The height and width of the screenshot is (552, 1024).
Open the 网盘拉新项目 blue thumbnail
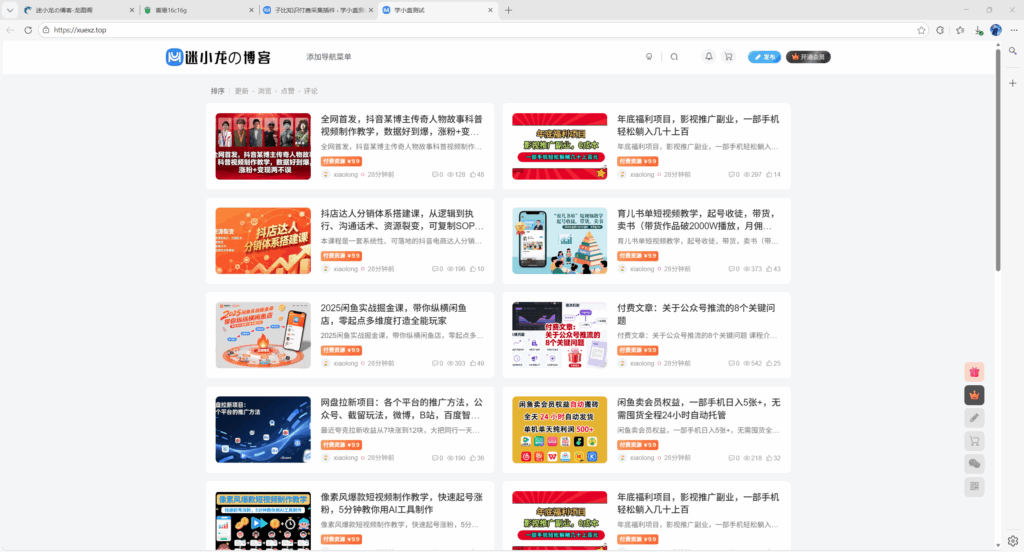coord(263,430)
